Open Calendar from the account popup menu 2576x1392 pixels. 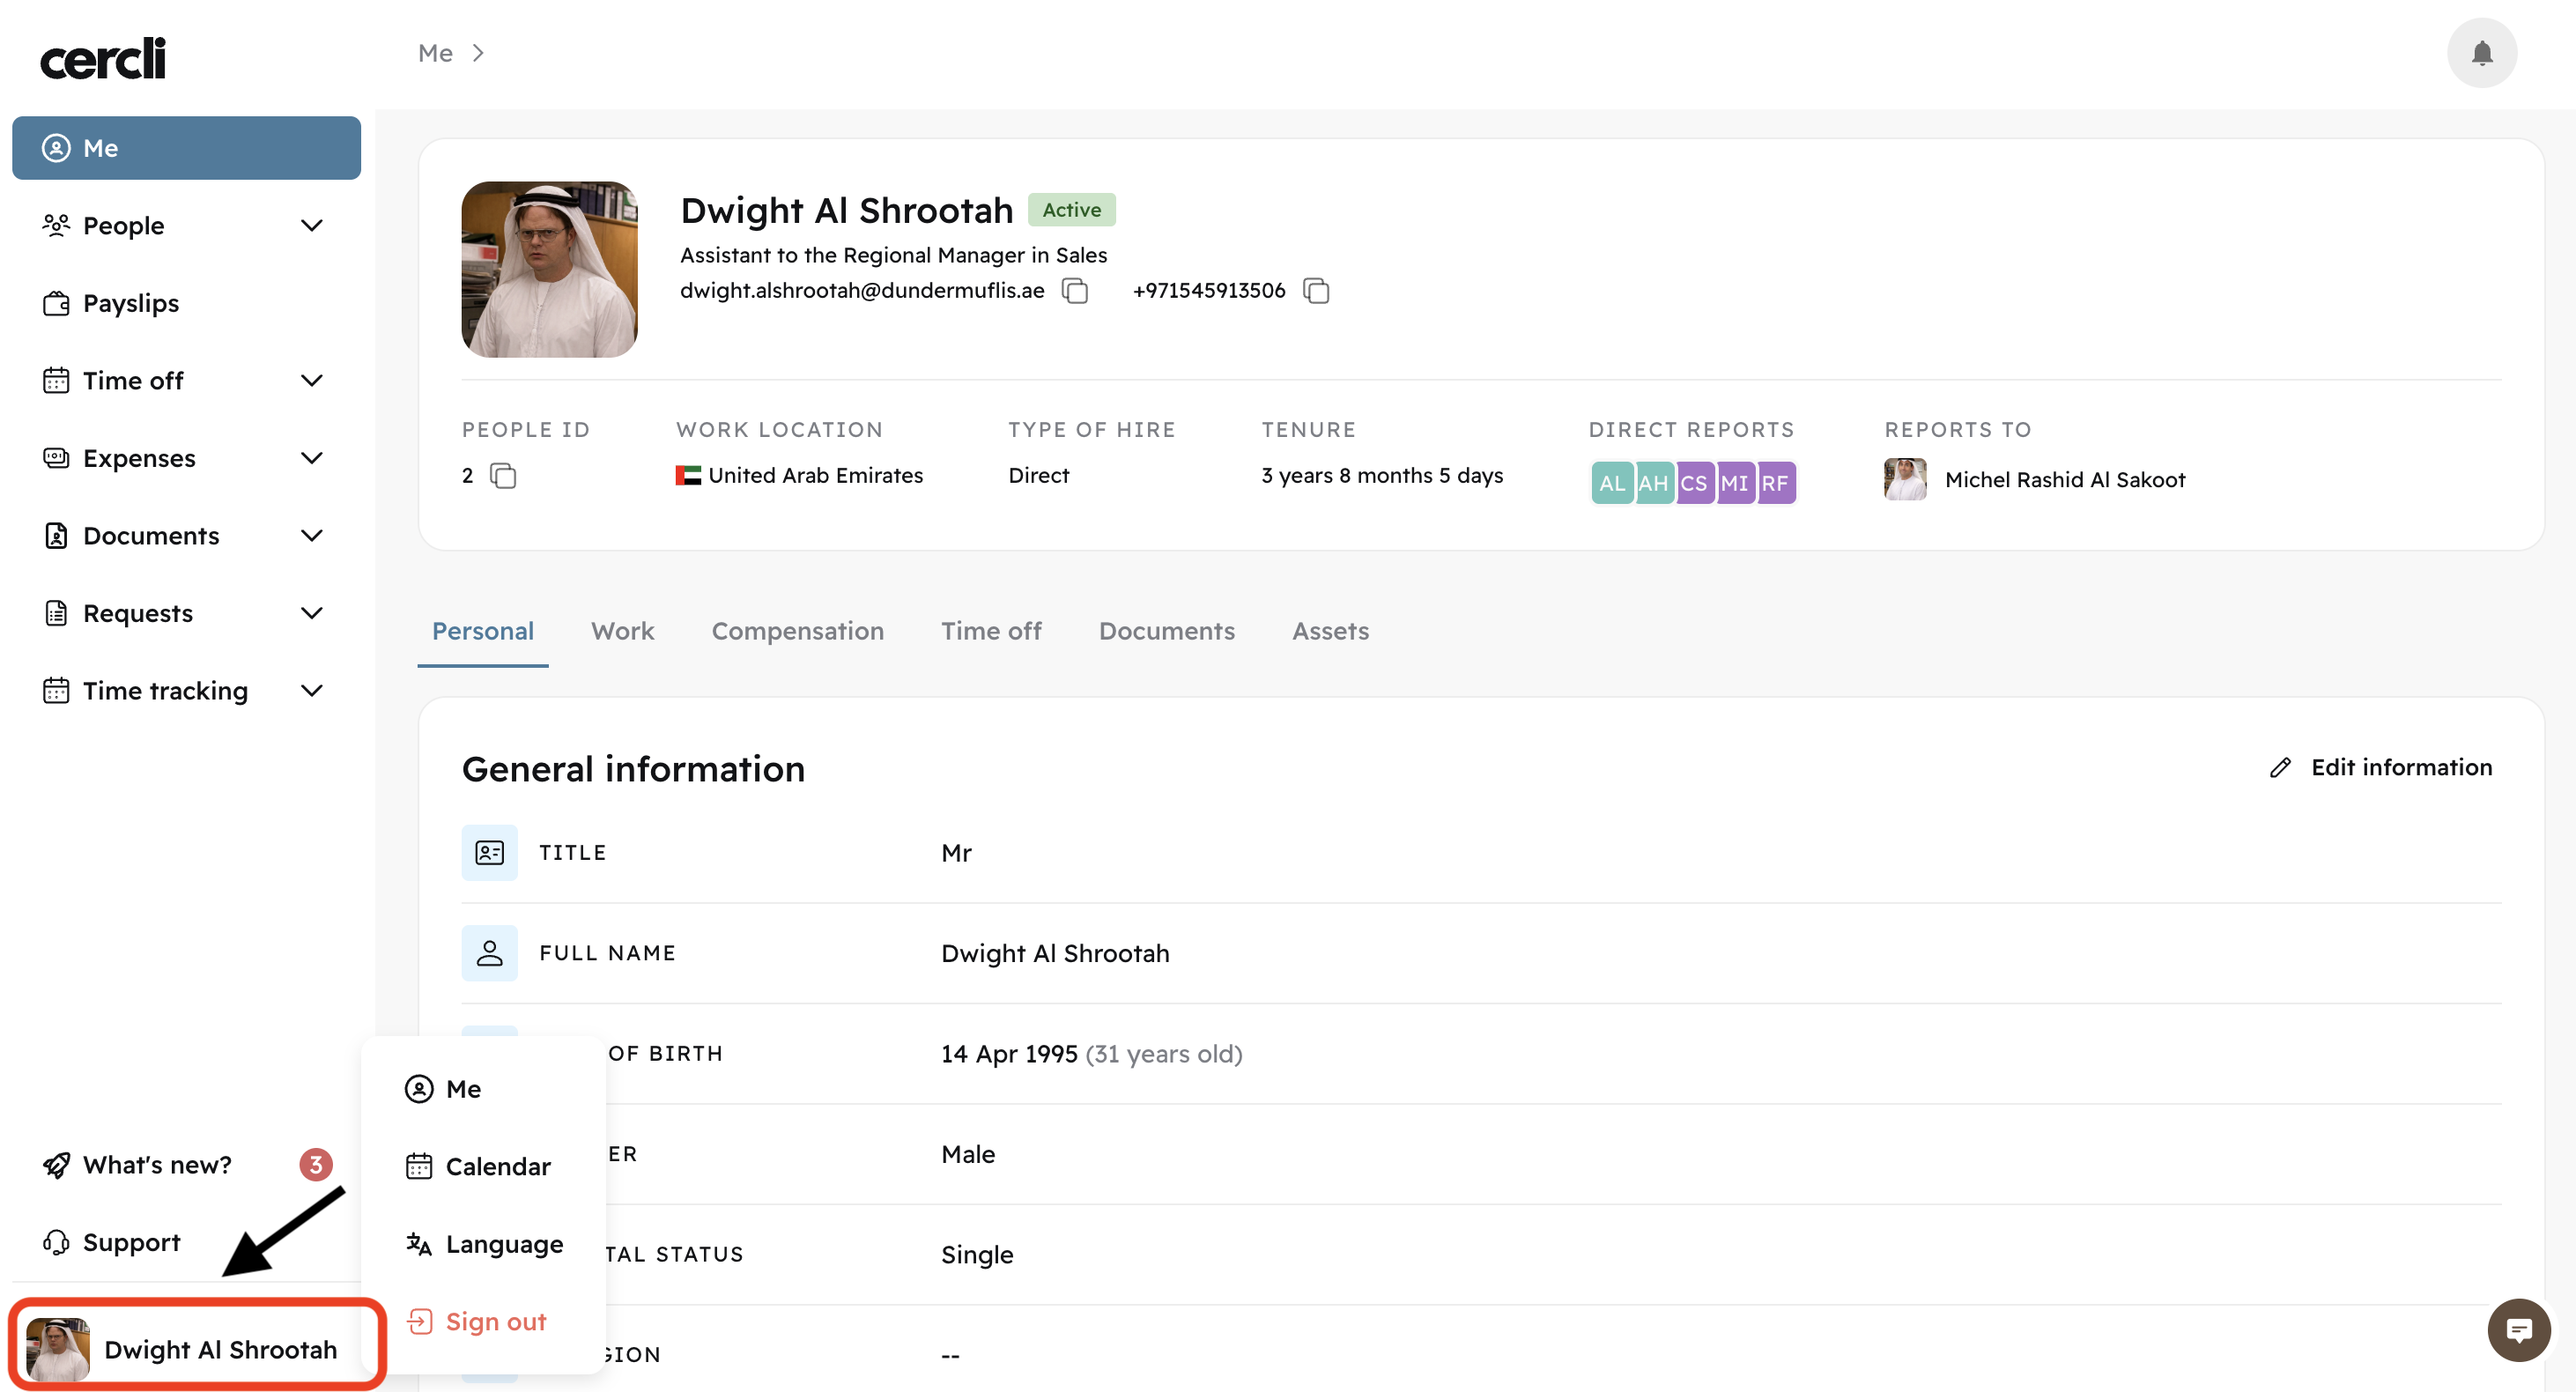(484, 1167)
